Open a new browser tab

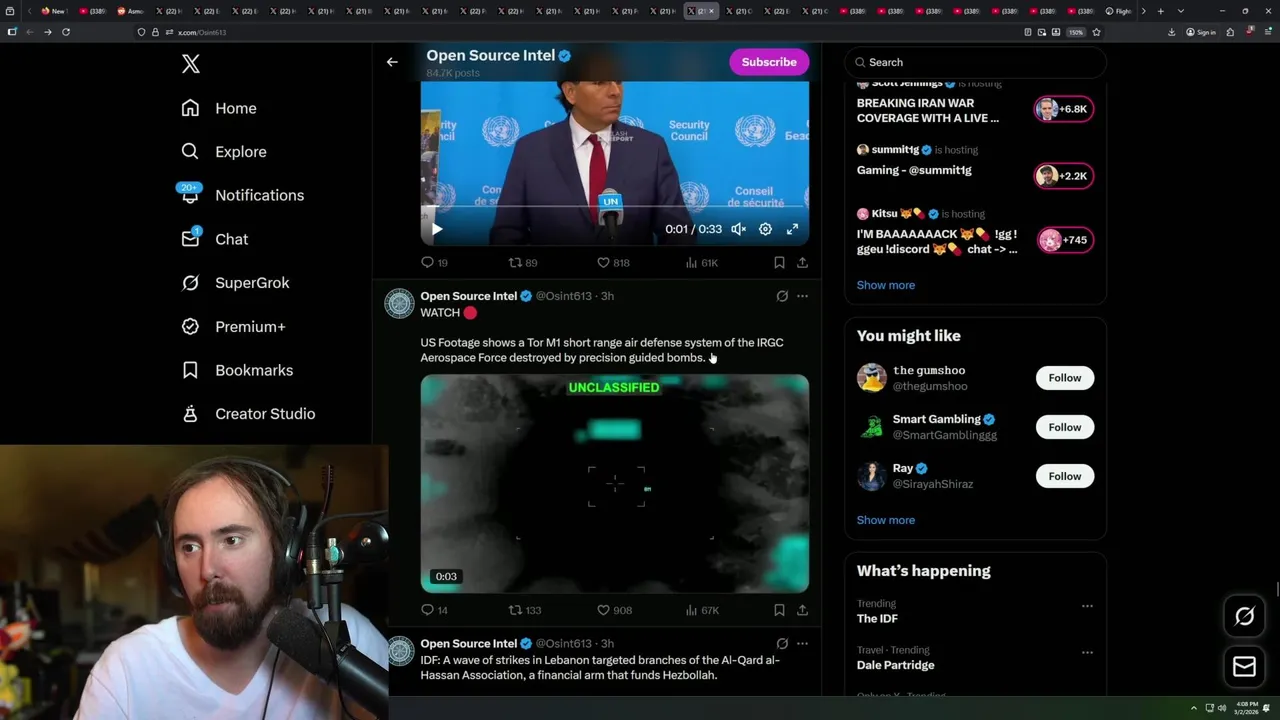click(x=1160, y=11)
